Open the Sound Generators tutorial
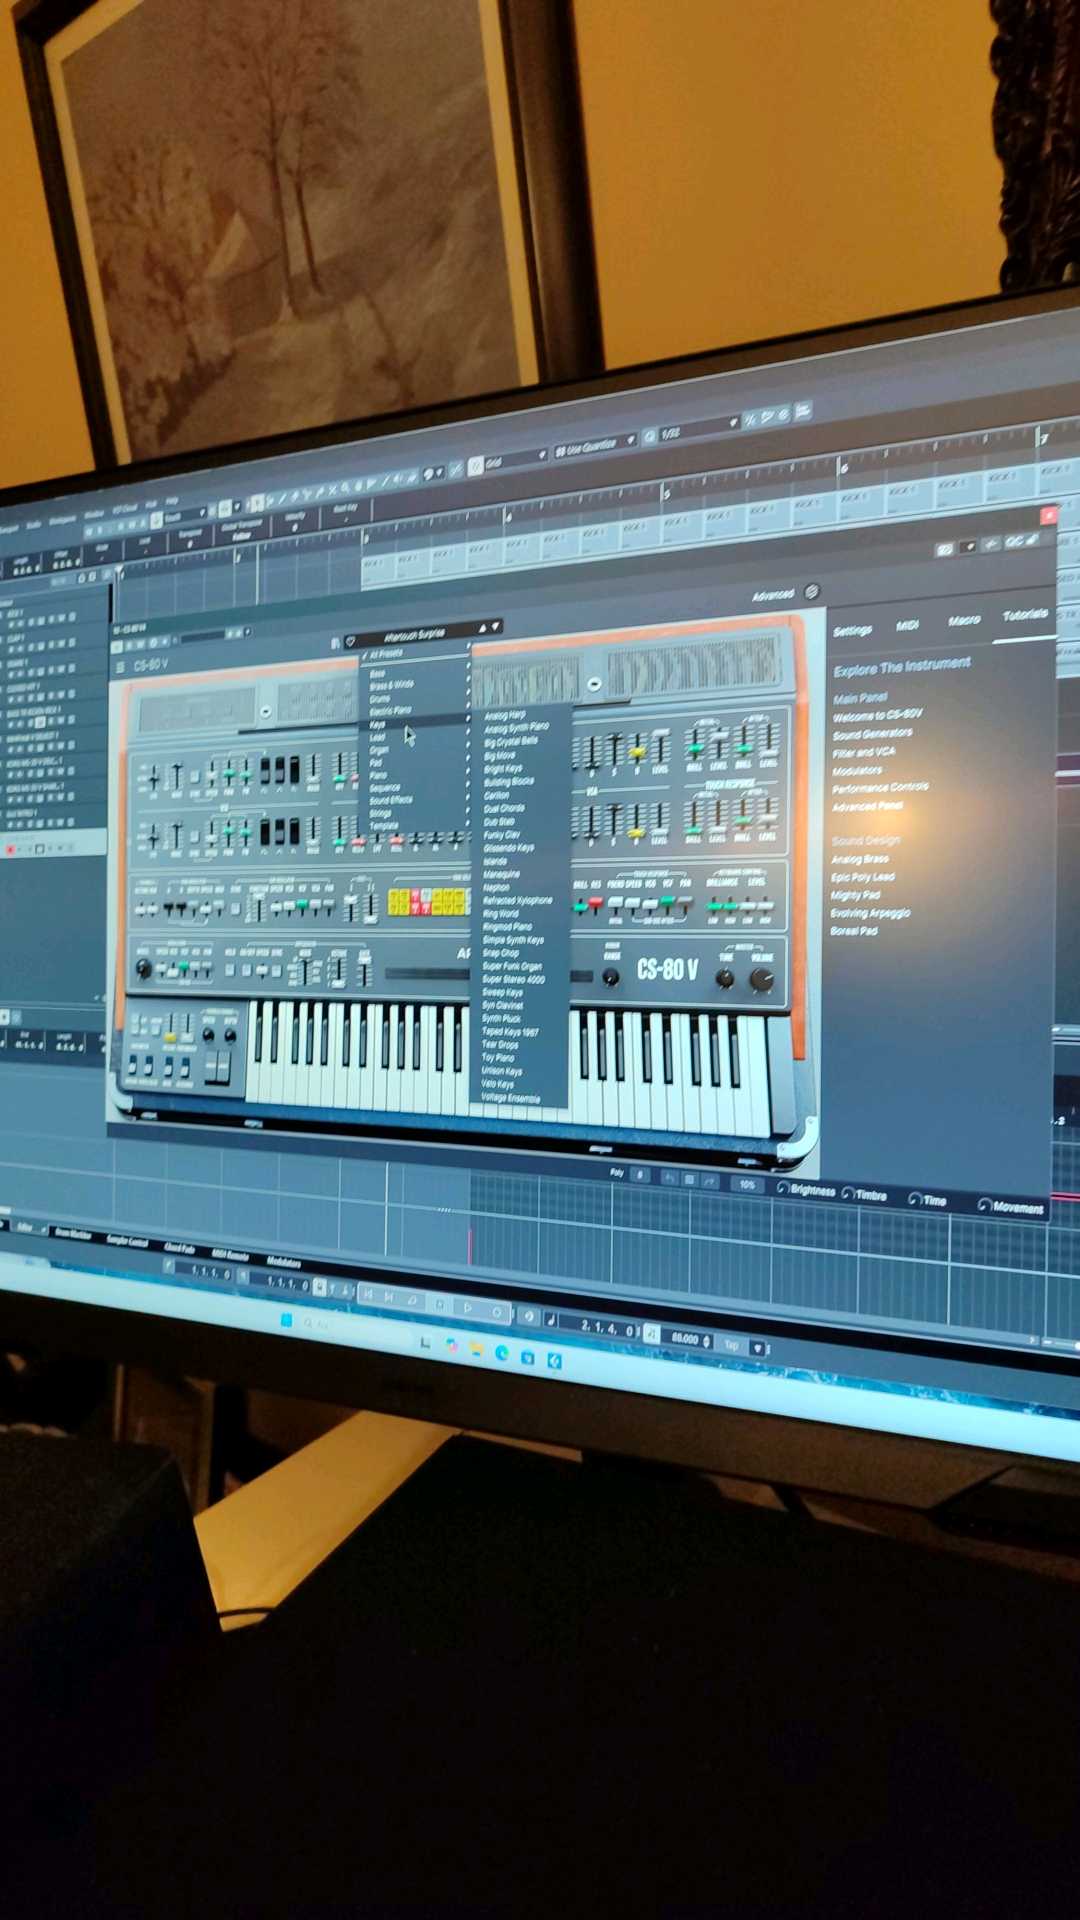Image resolution: width=1080 pixels, height=1920 pixels. [x=872, y=733]
